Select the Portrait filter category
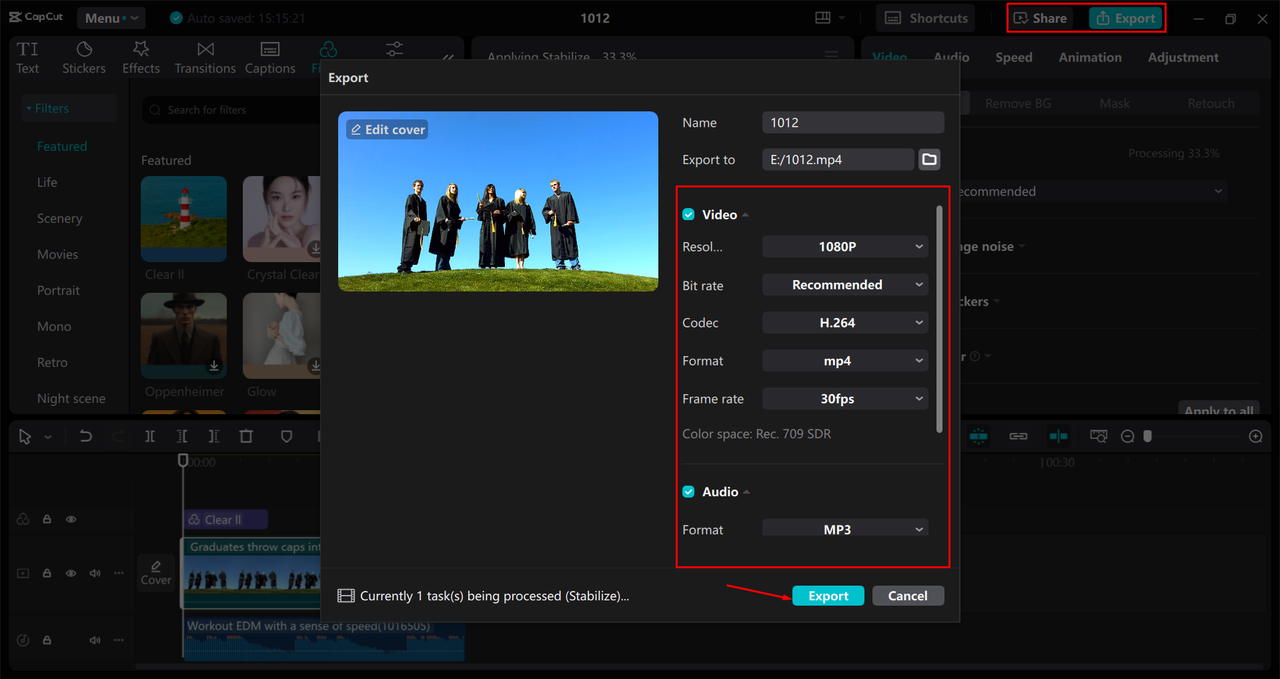The image size is (1280, 679). coord(59,290)
